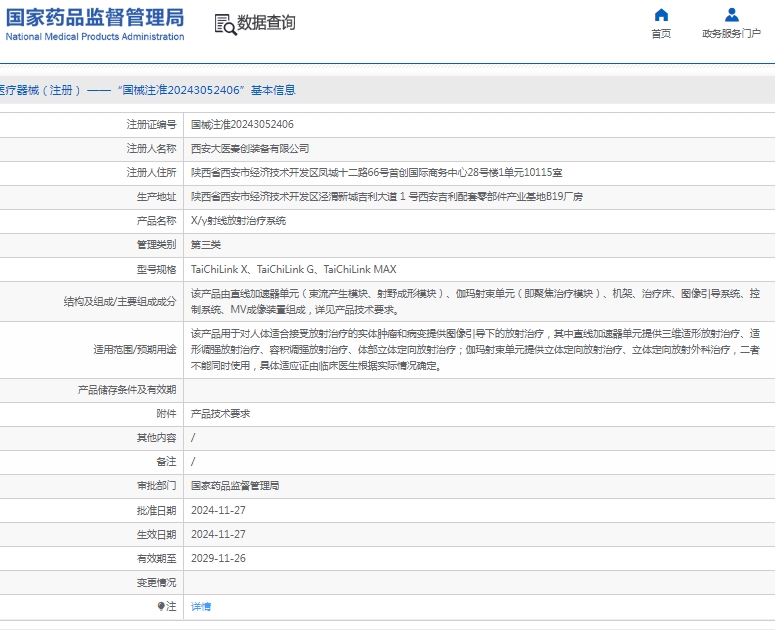Click the 管理类别 row label
The image size is (775, 630).
[x=156, y=245]
